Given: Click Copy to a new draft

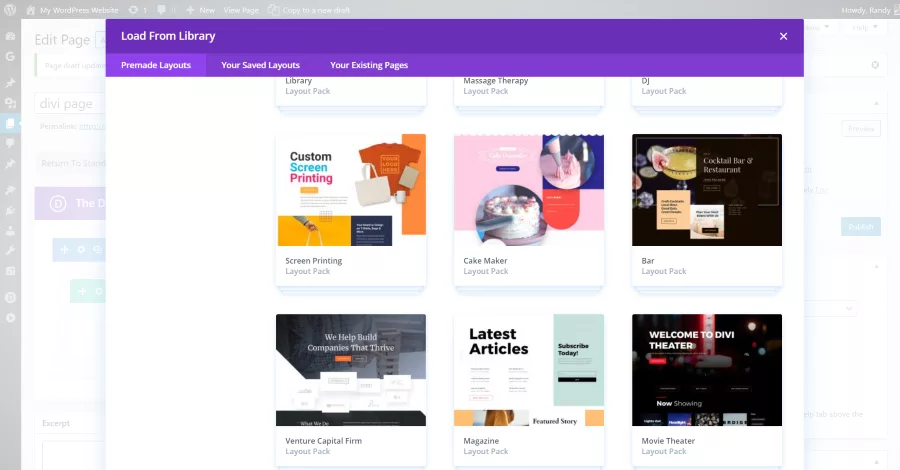Looking at the screenshot, I should [316, 10].
